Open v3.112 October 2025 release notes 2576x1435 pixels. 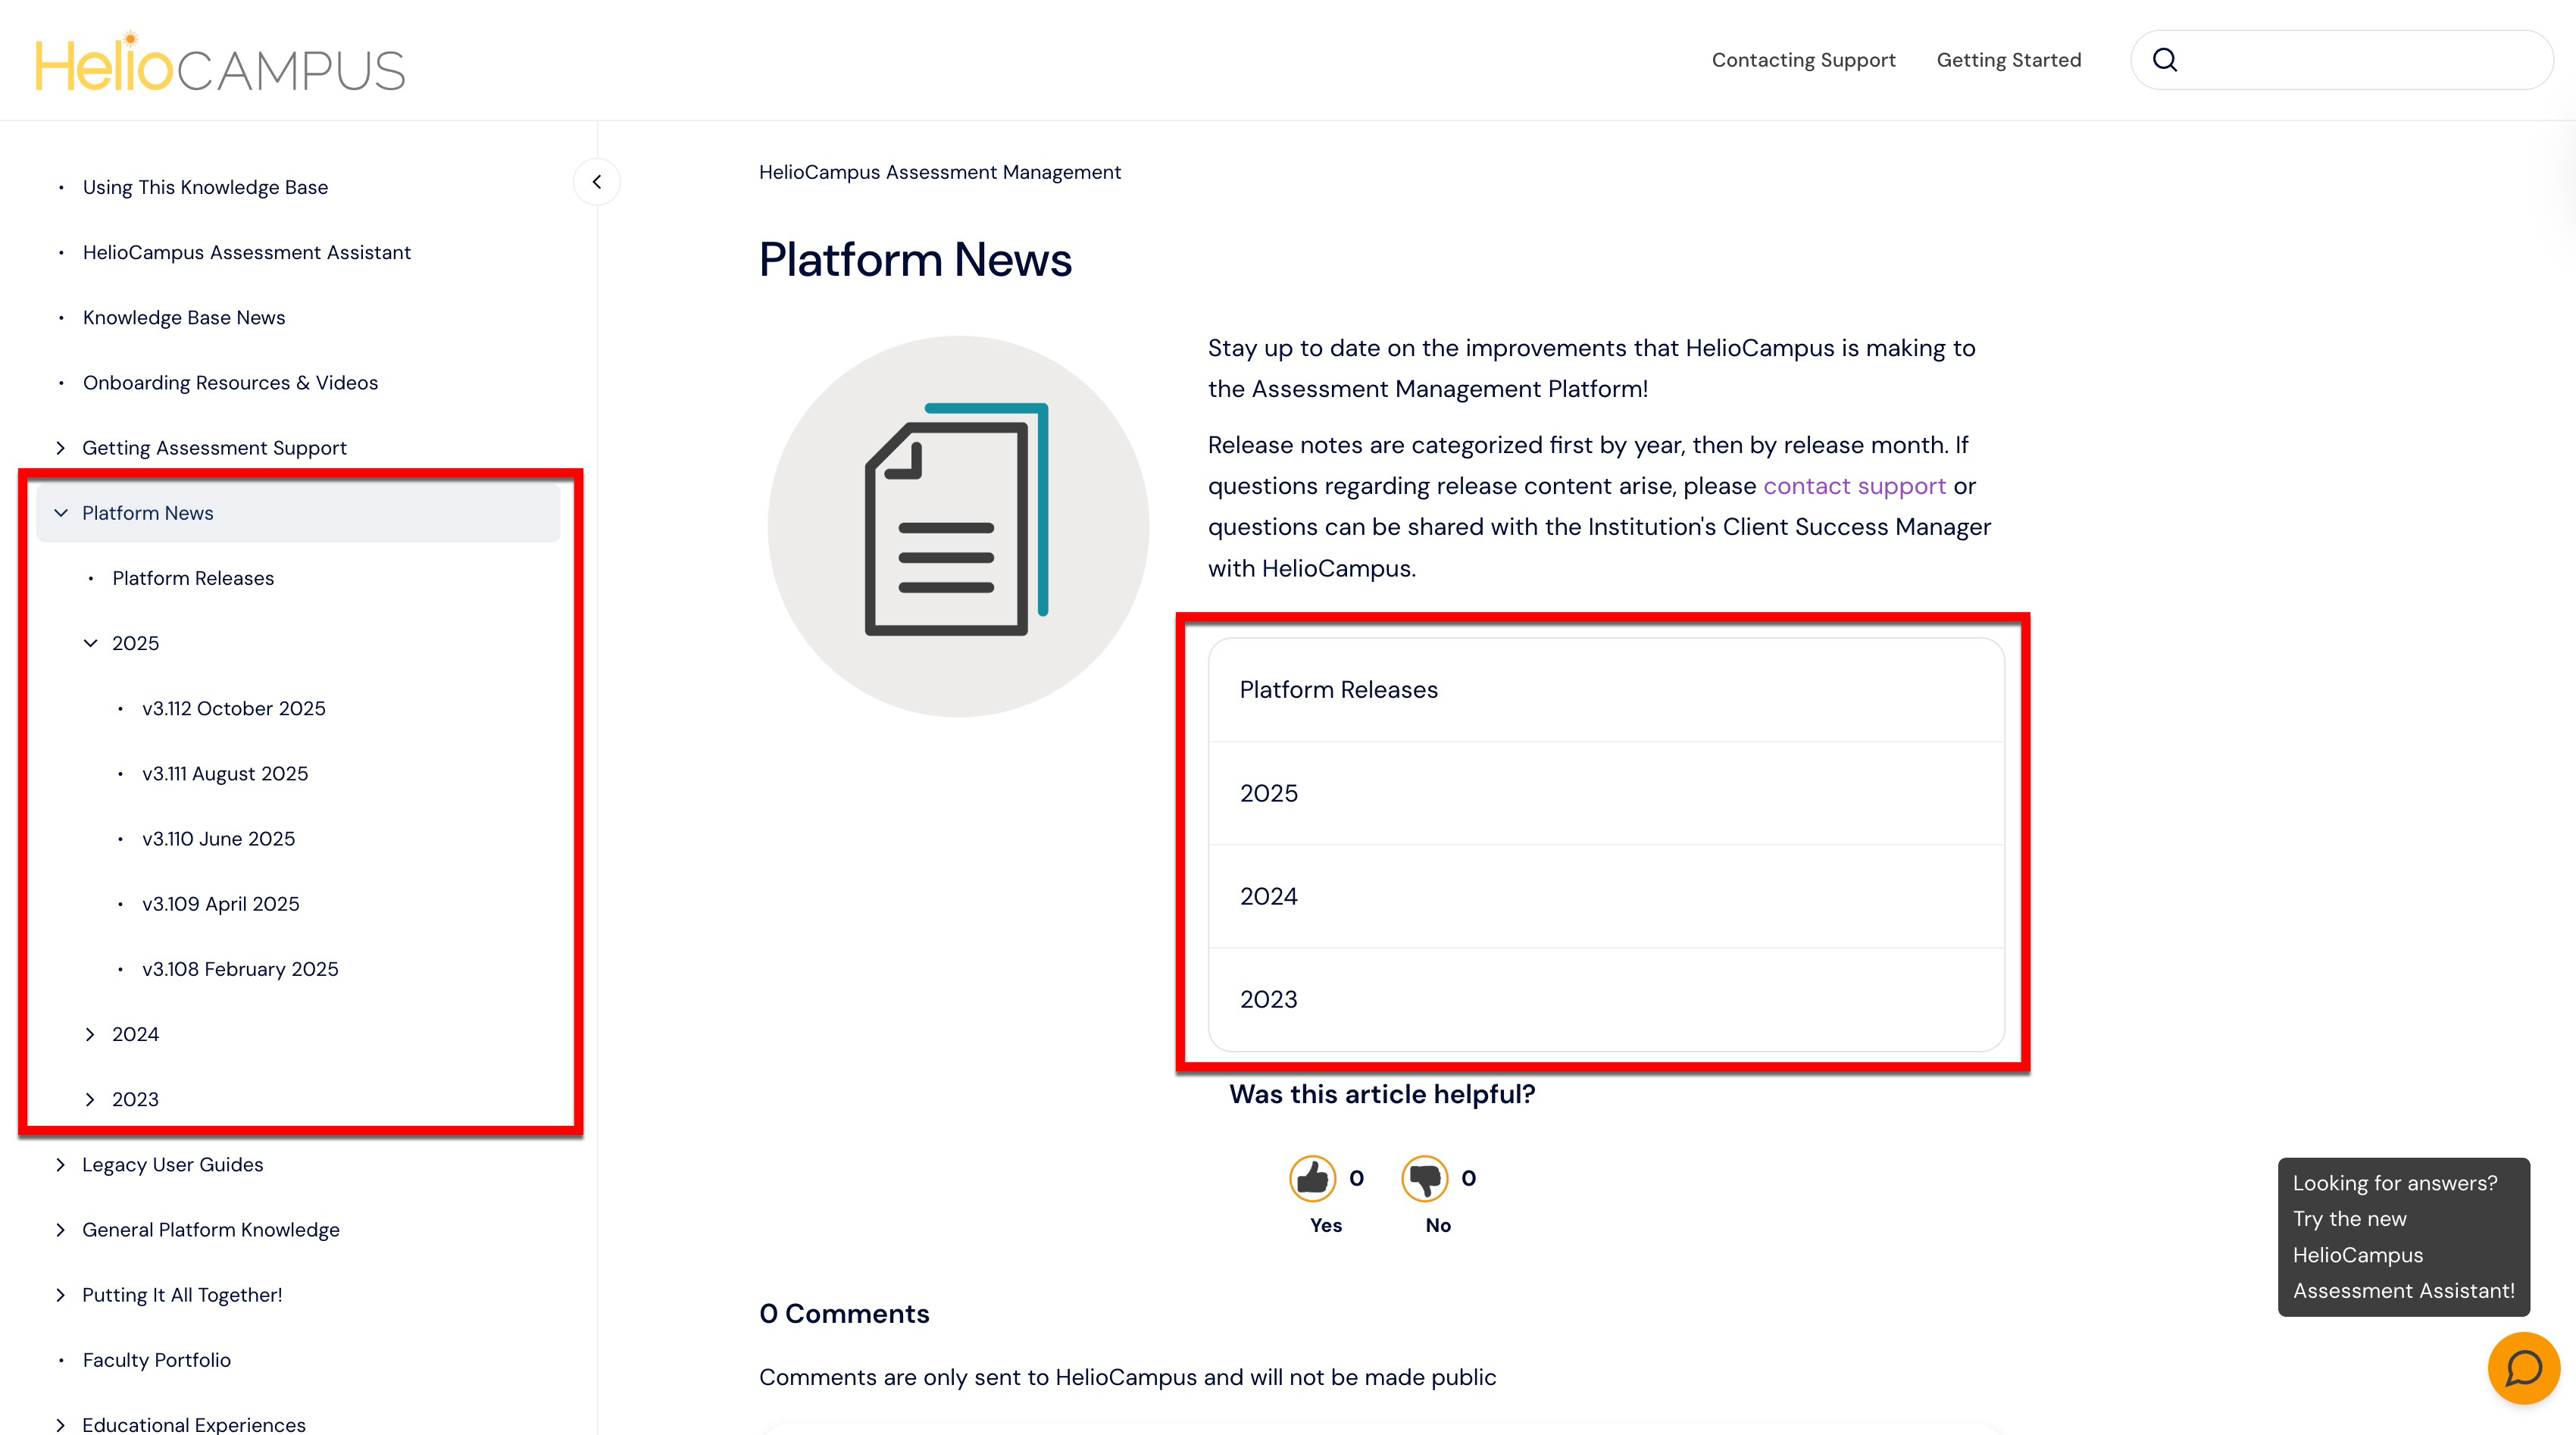pos(233,708)
